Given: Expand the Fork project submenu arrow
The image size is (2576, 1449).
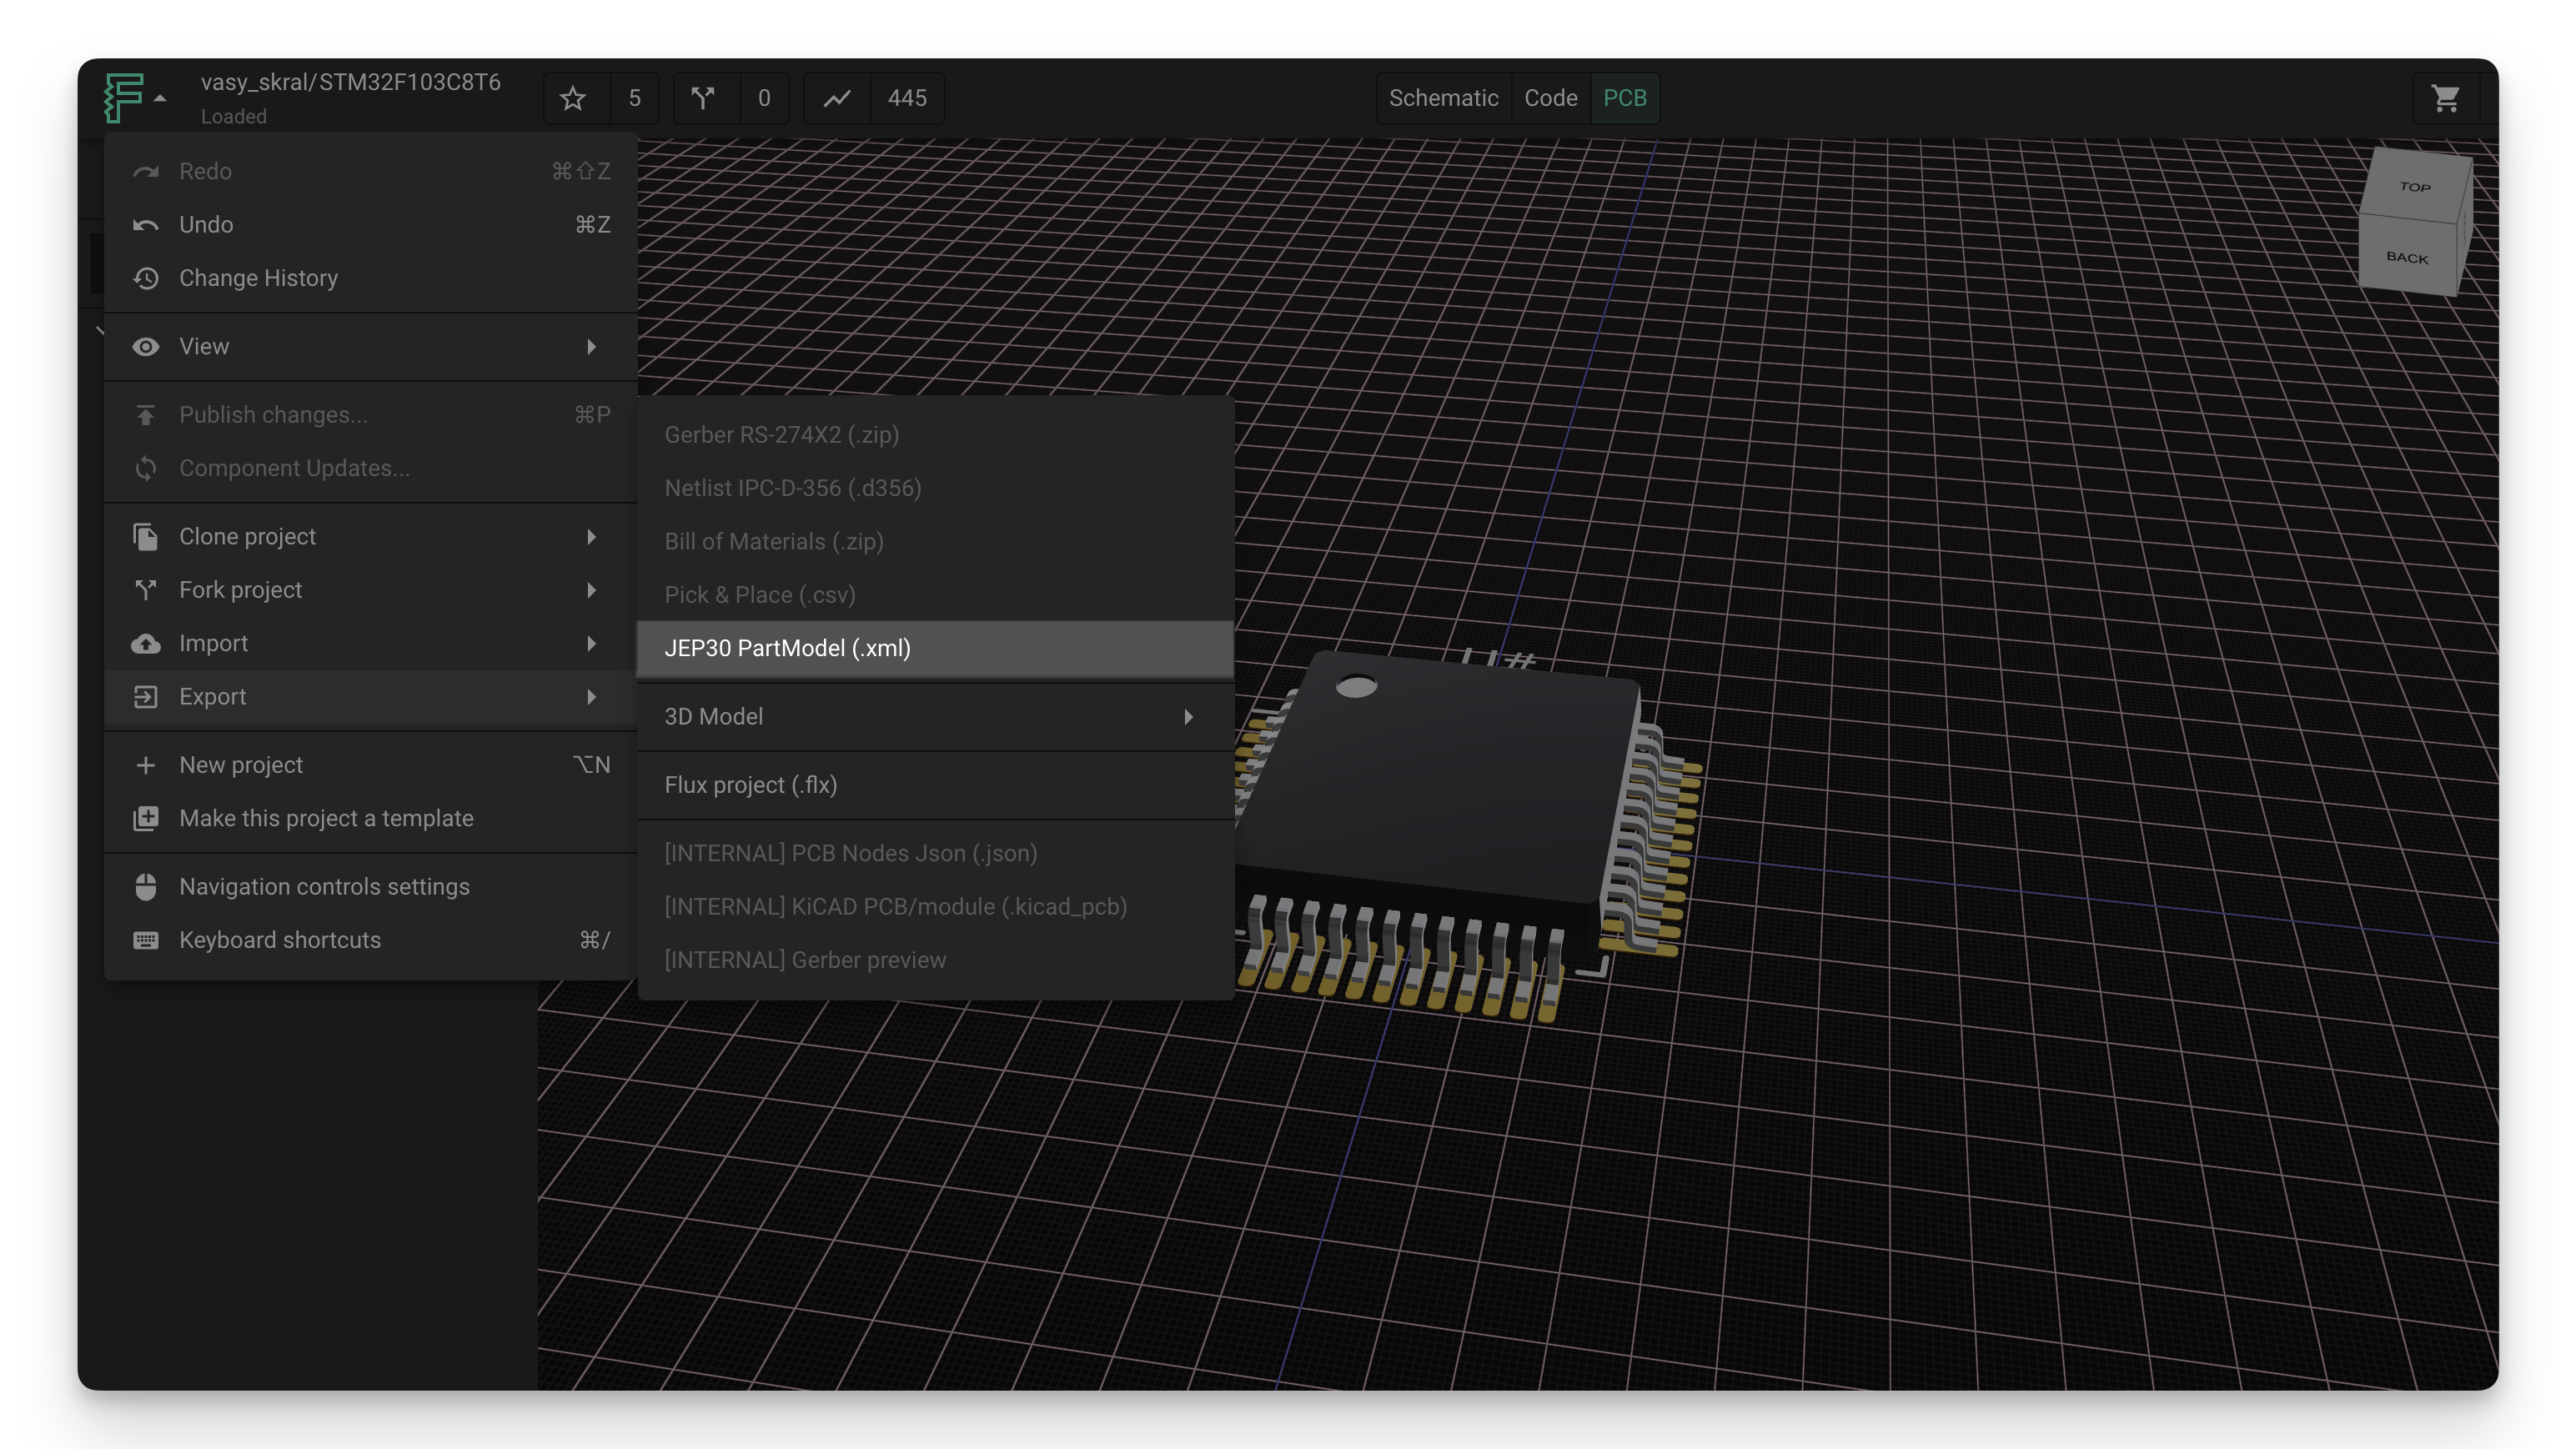Looking at the screenshot, I should click(x=592, y=590).
